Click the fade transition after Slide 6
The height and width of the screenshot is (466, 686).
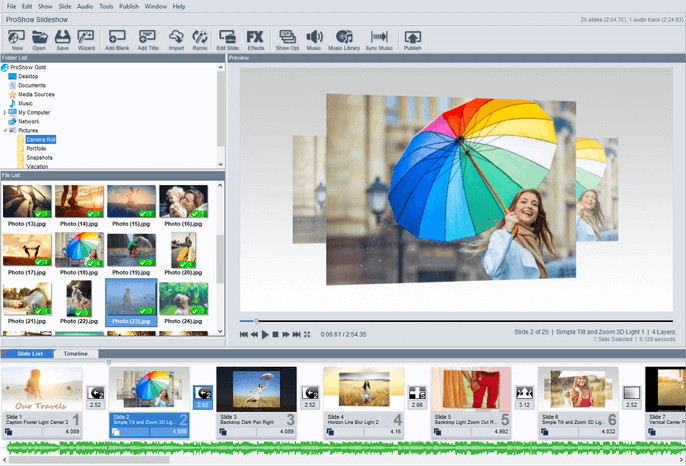tap(631, 393)
